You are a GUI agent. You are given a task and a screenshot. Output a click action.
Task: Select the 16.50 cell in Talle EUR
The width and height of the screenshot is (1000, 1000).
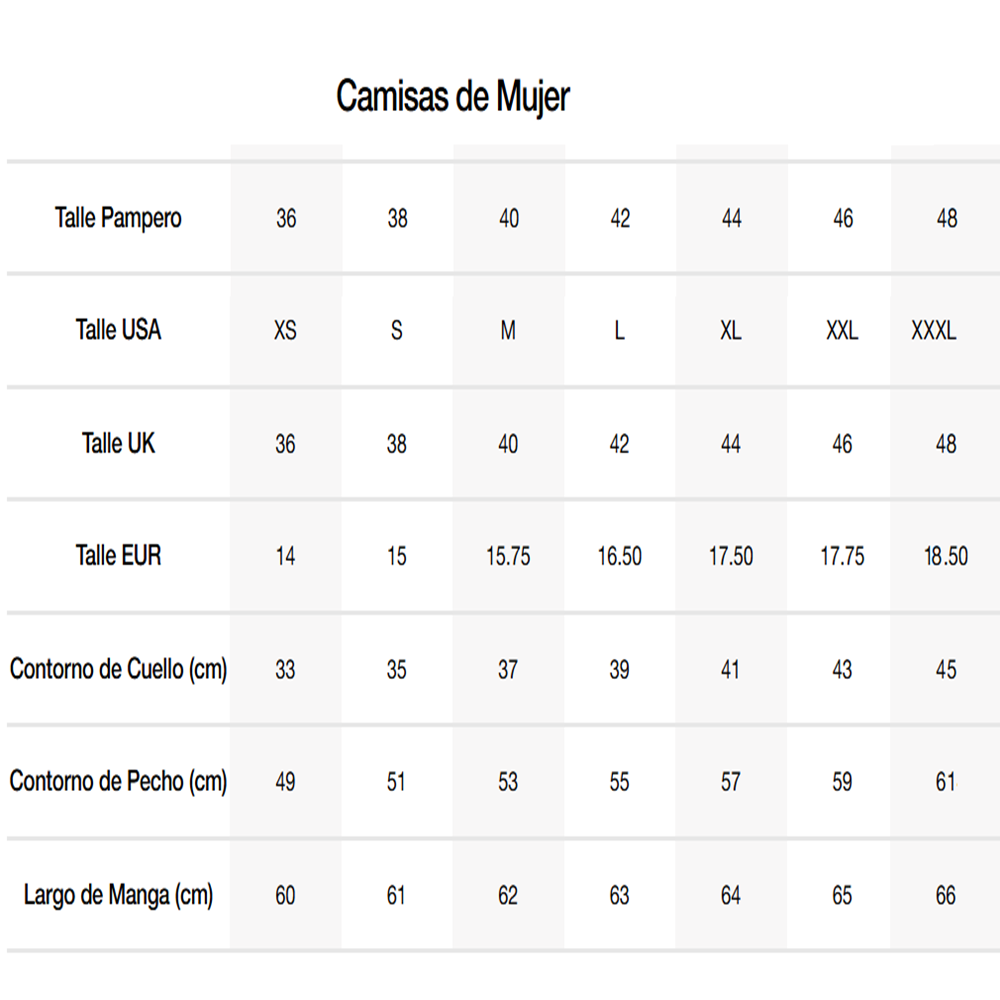coord(620,557)
